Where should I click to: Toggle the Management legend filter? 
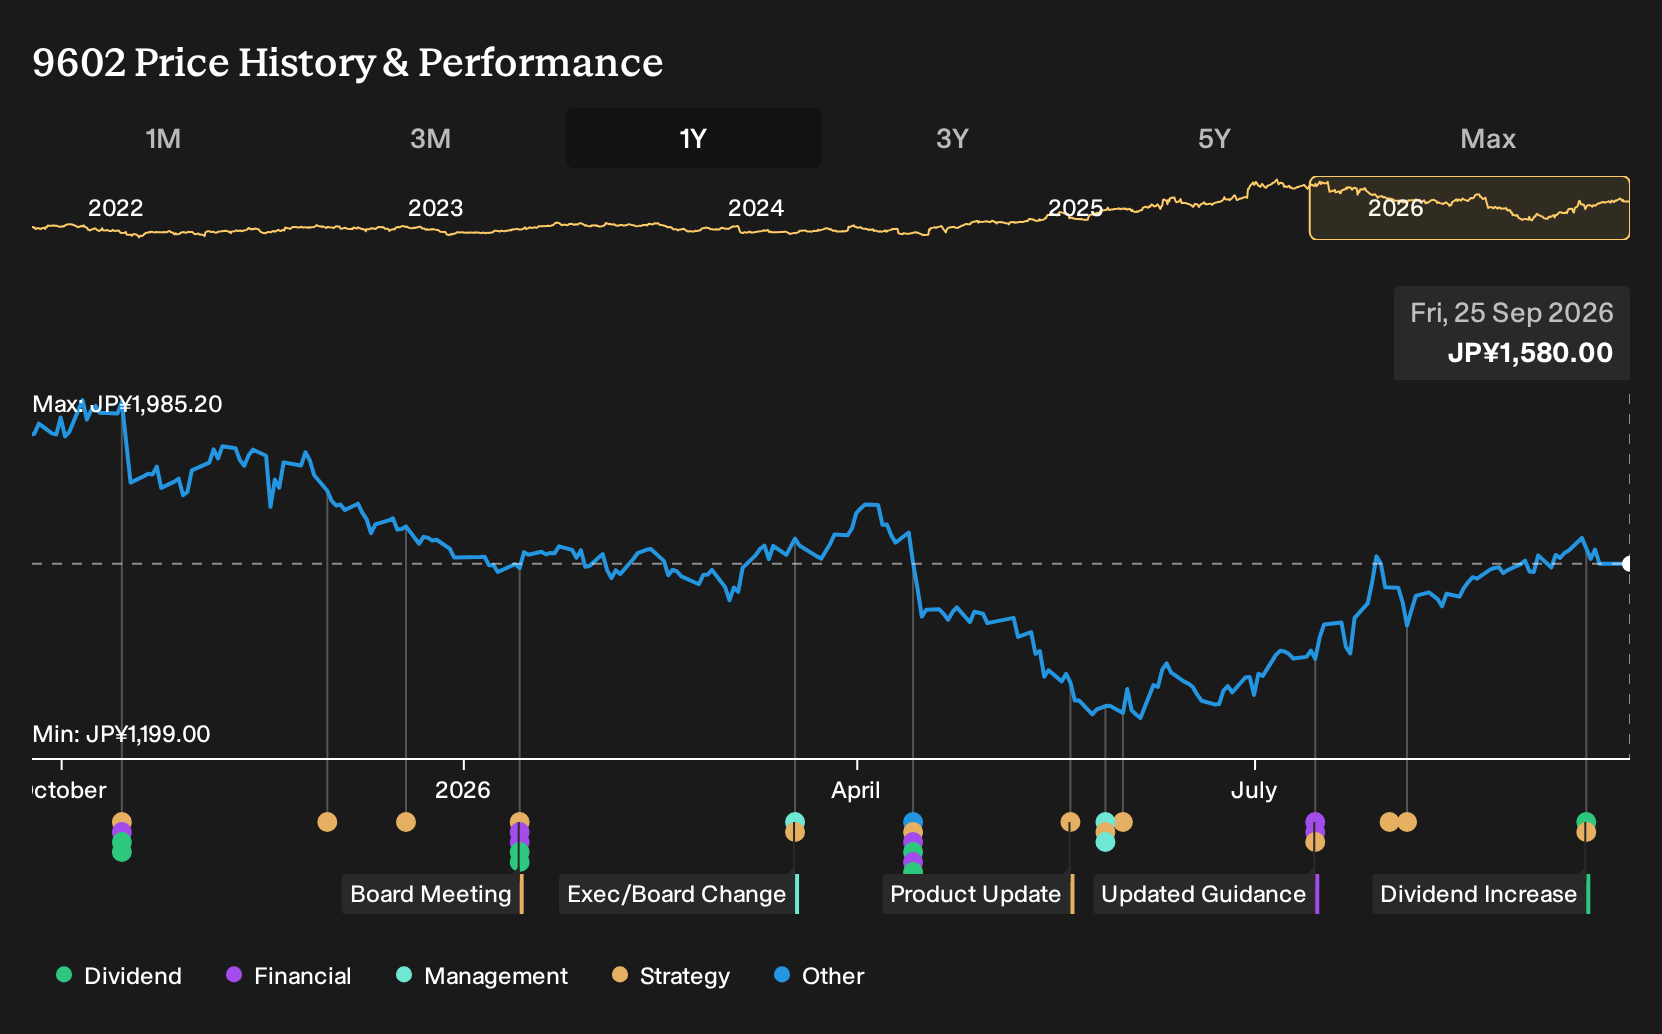482,976
